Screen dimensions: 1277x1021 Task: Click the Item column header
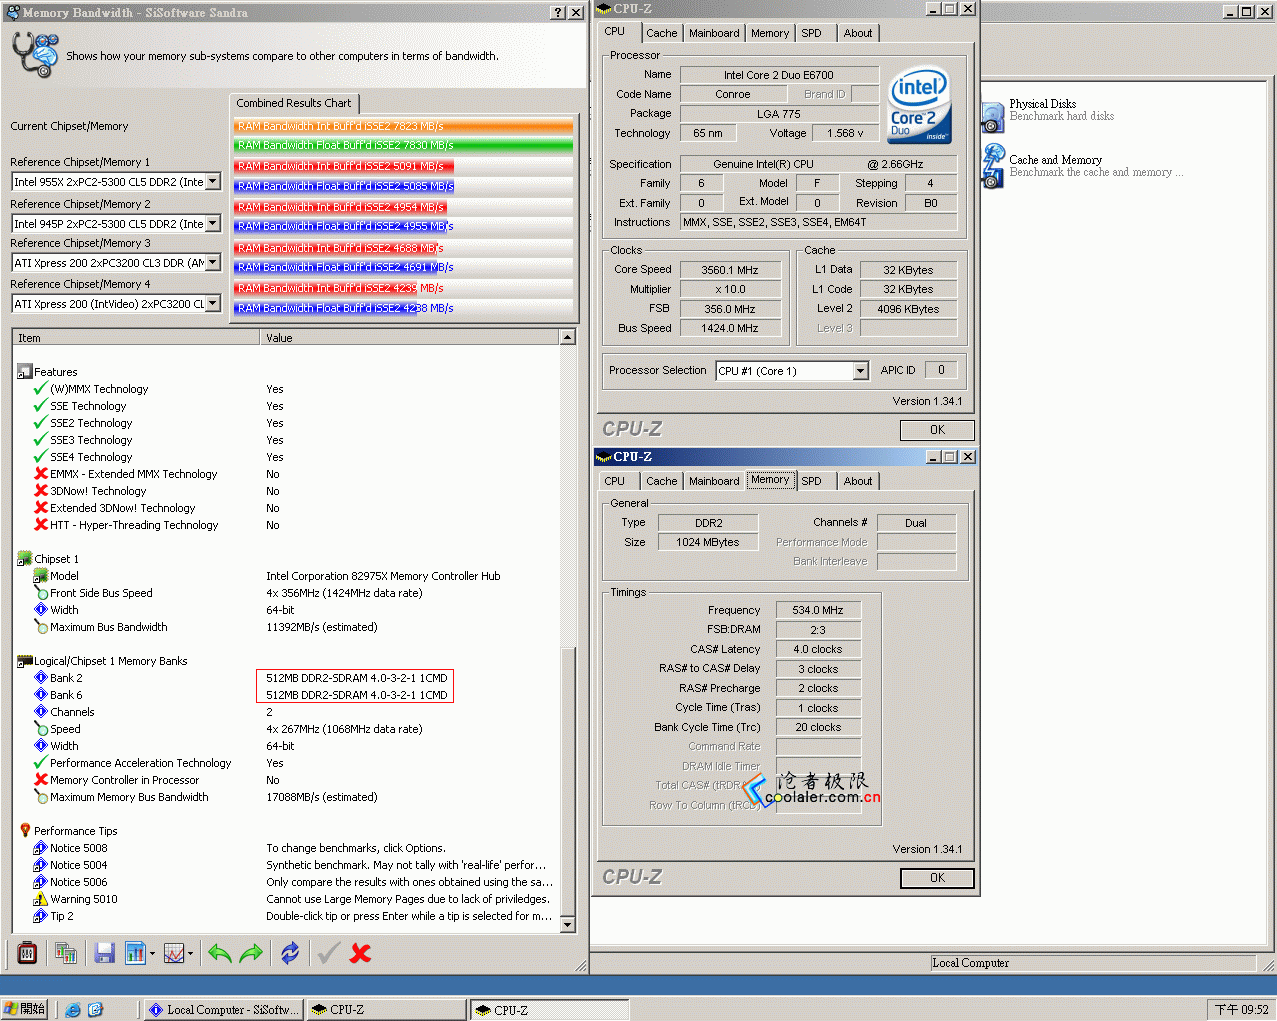[x=136, y=338]
